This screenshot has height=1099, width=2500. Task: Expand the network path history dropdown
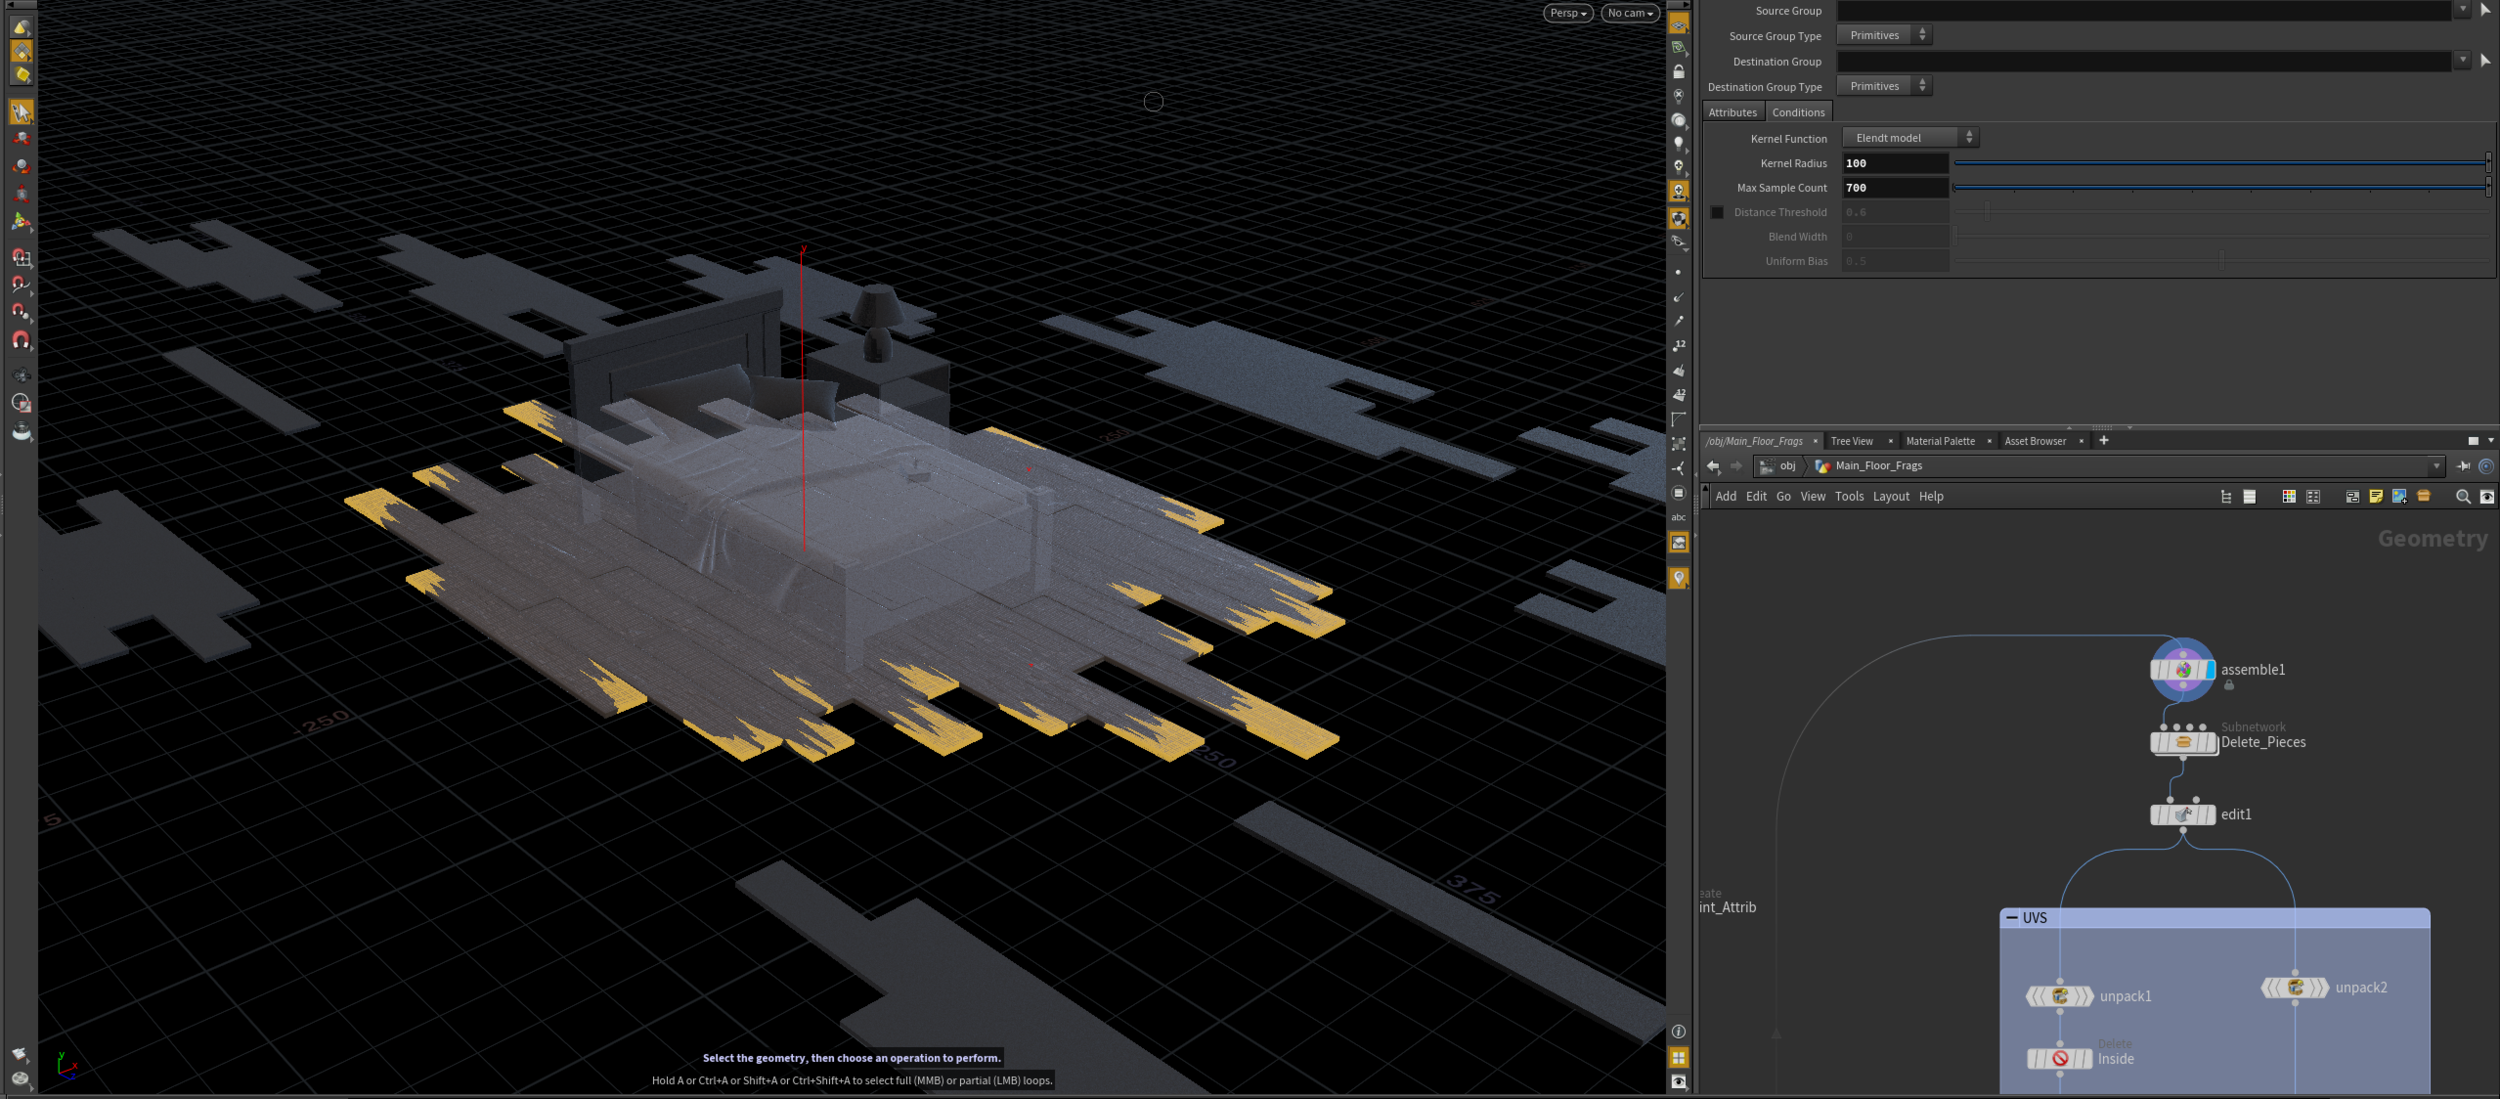click(x=2437, y=467)
